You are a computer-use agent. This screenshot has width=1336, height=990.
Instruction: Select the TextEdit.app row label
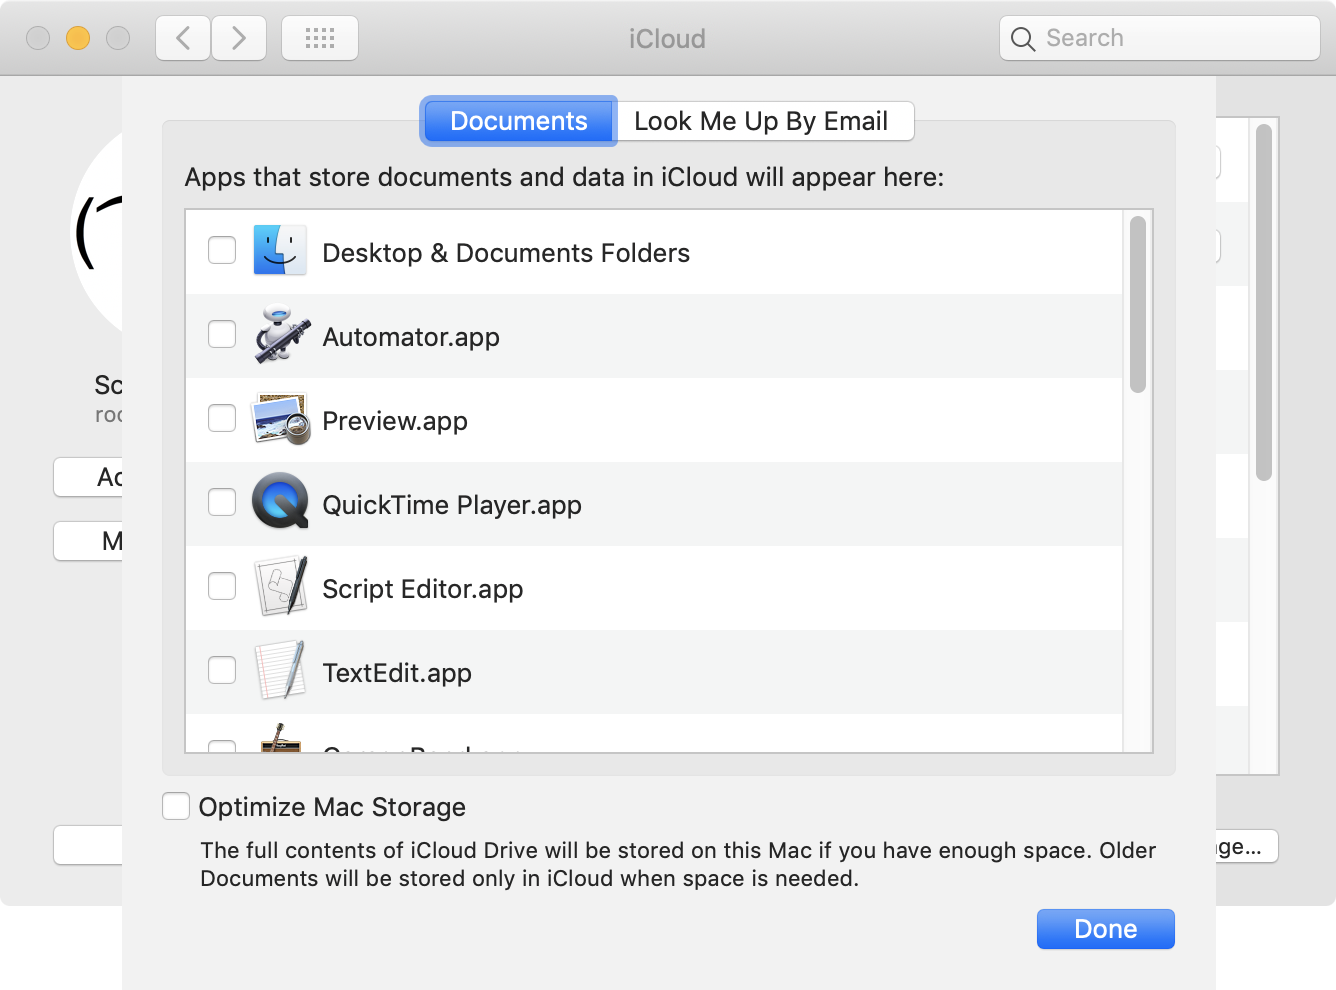tap(397, 673)
